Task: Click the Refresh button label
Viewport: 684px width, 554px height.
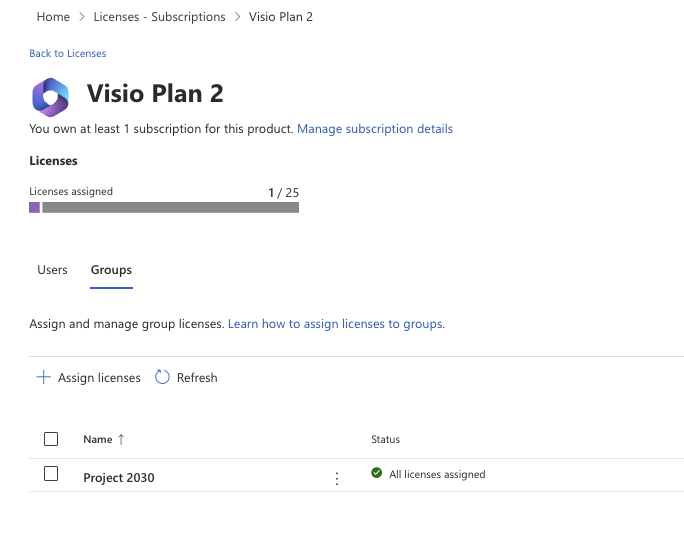Action: (x=197, y=378)
